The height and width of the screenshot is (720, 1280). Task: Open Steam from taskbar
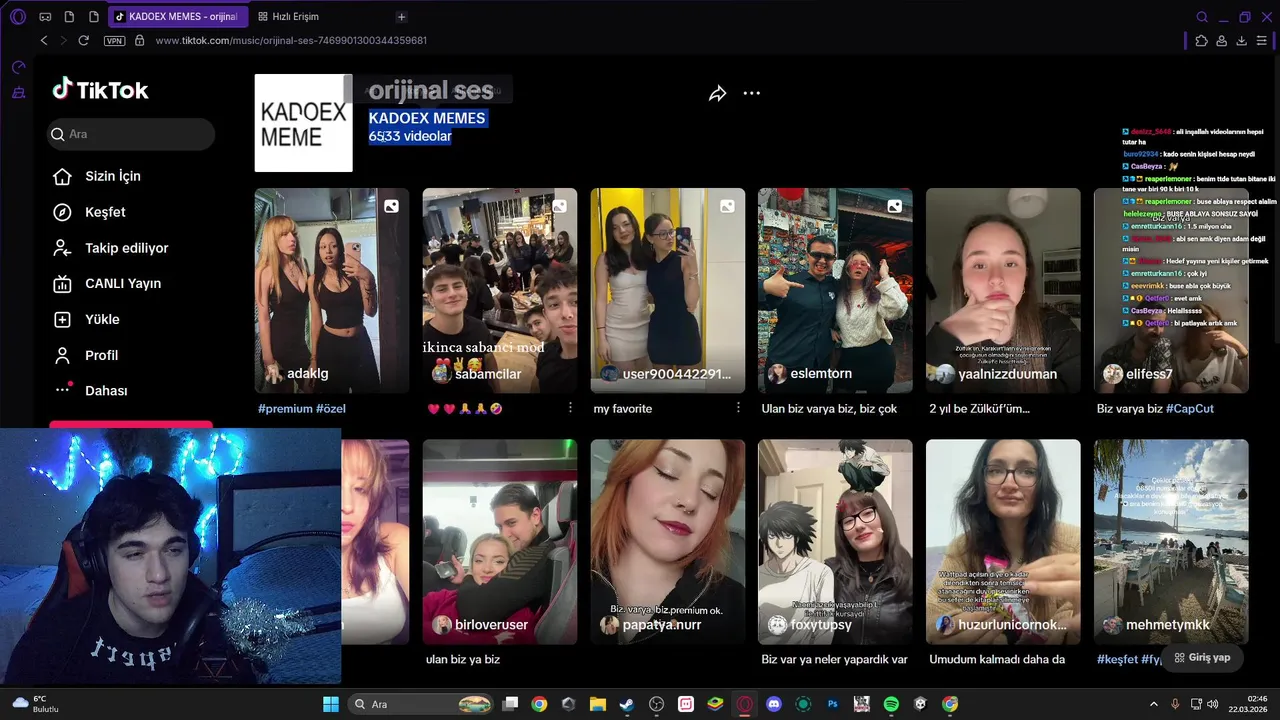[x=626, y=704]
